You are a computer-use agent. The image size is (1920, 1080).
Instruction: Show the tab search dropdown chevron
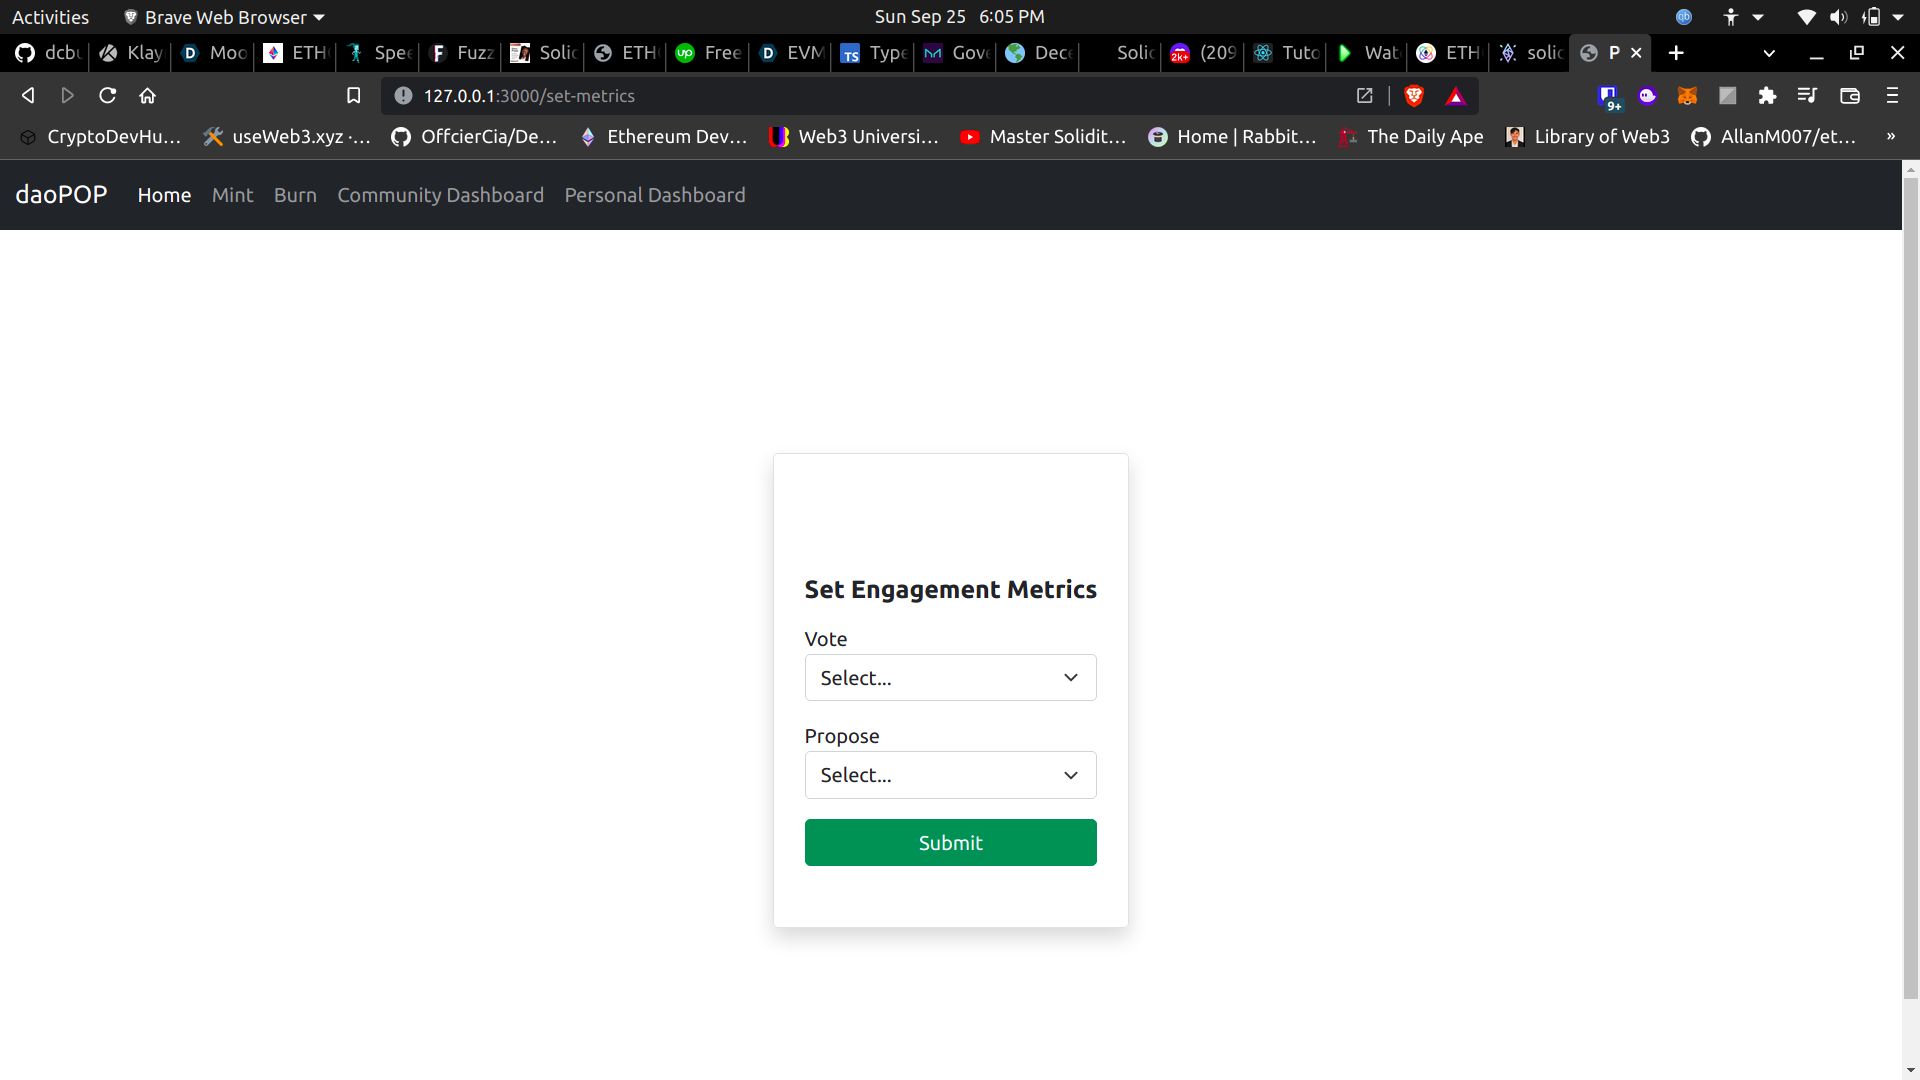point(1769,52)
